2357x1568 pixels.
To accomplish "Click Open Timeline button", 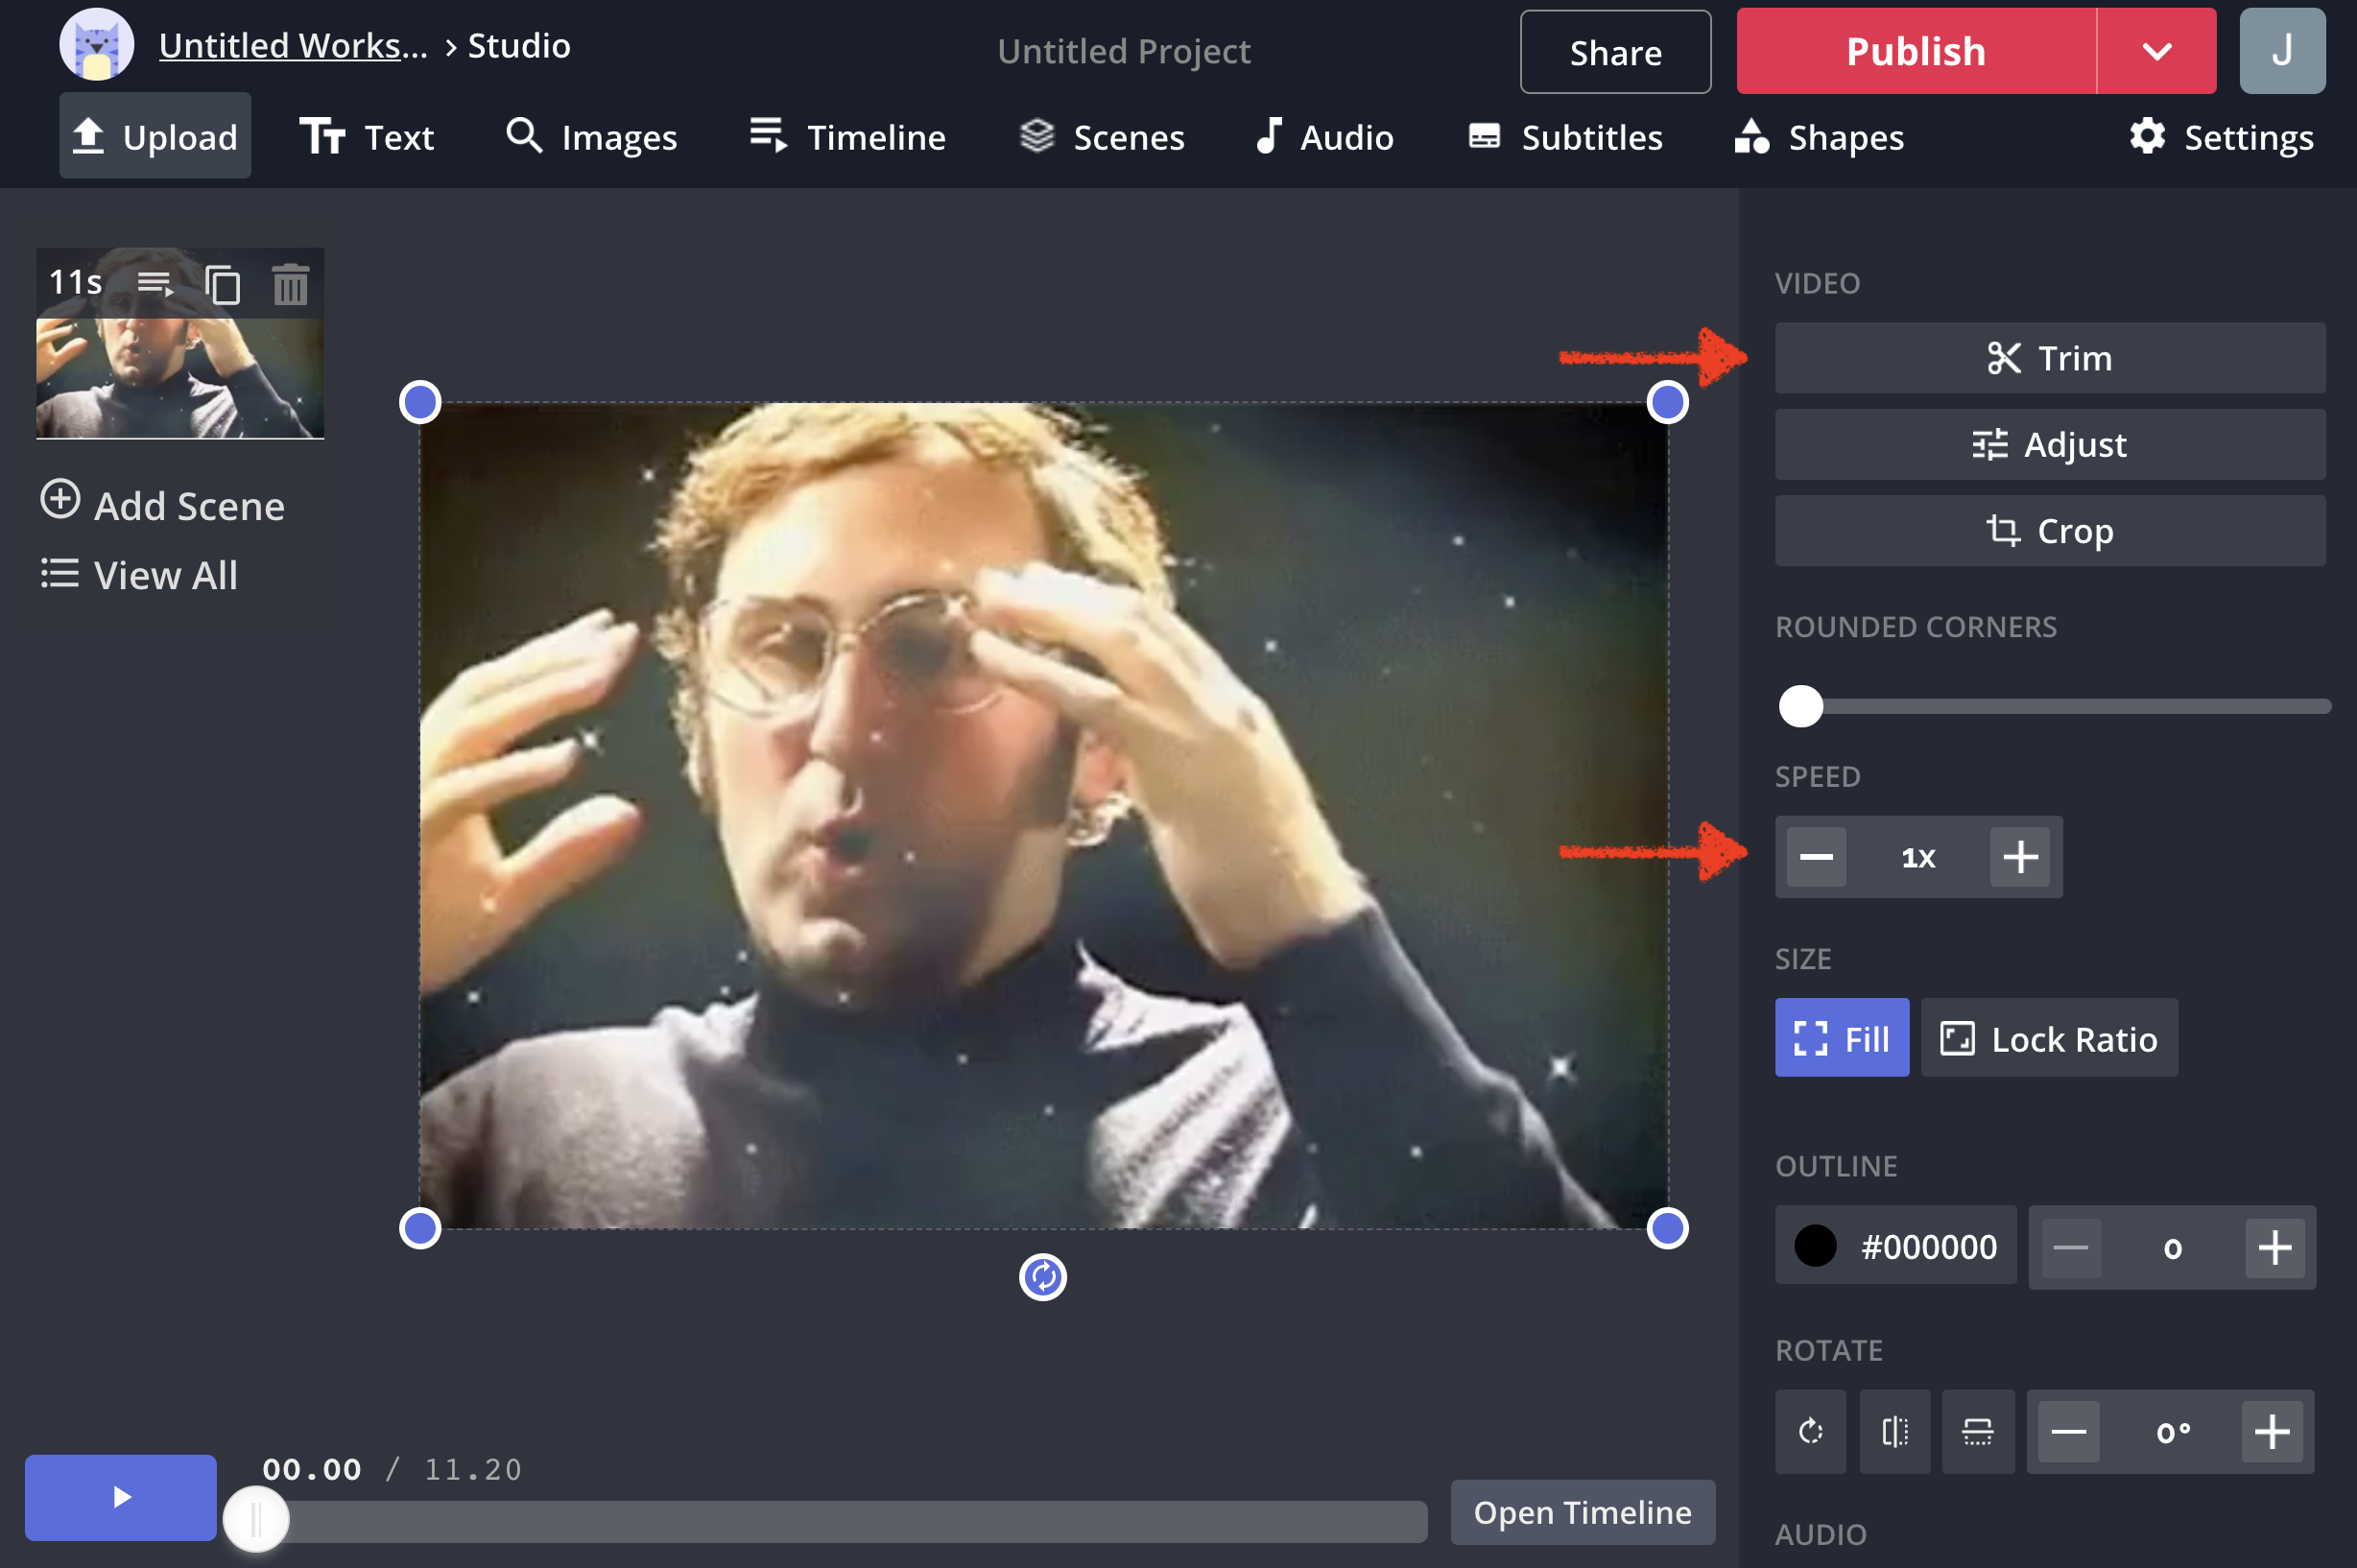I will [x=1582, y=1512].
